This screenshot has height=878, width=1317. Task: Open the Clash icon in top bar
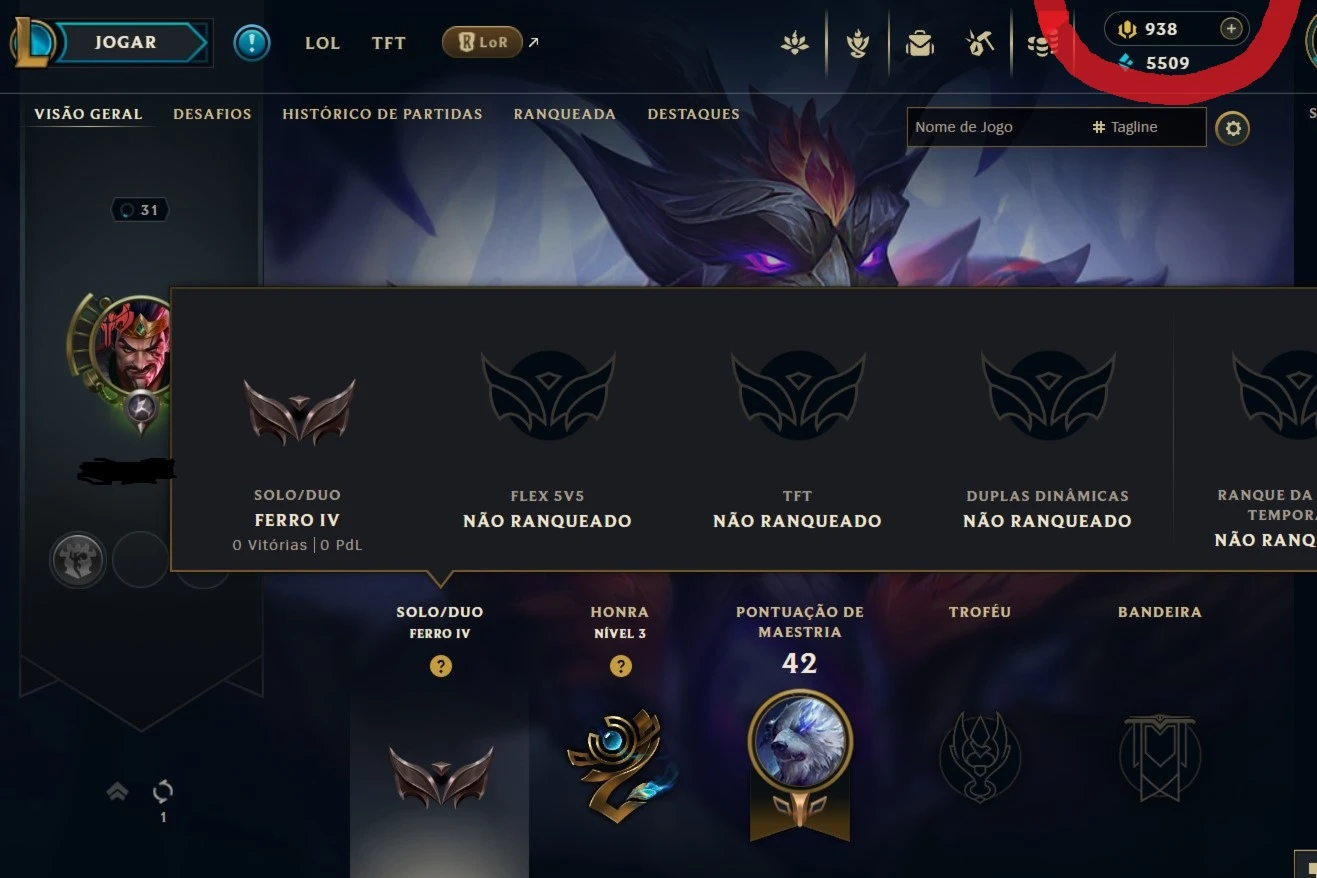point(857,43)
